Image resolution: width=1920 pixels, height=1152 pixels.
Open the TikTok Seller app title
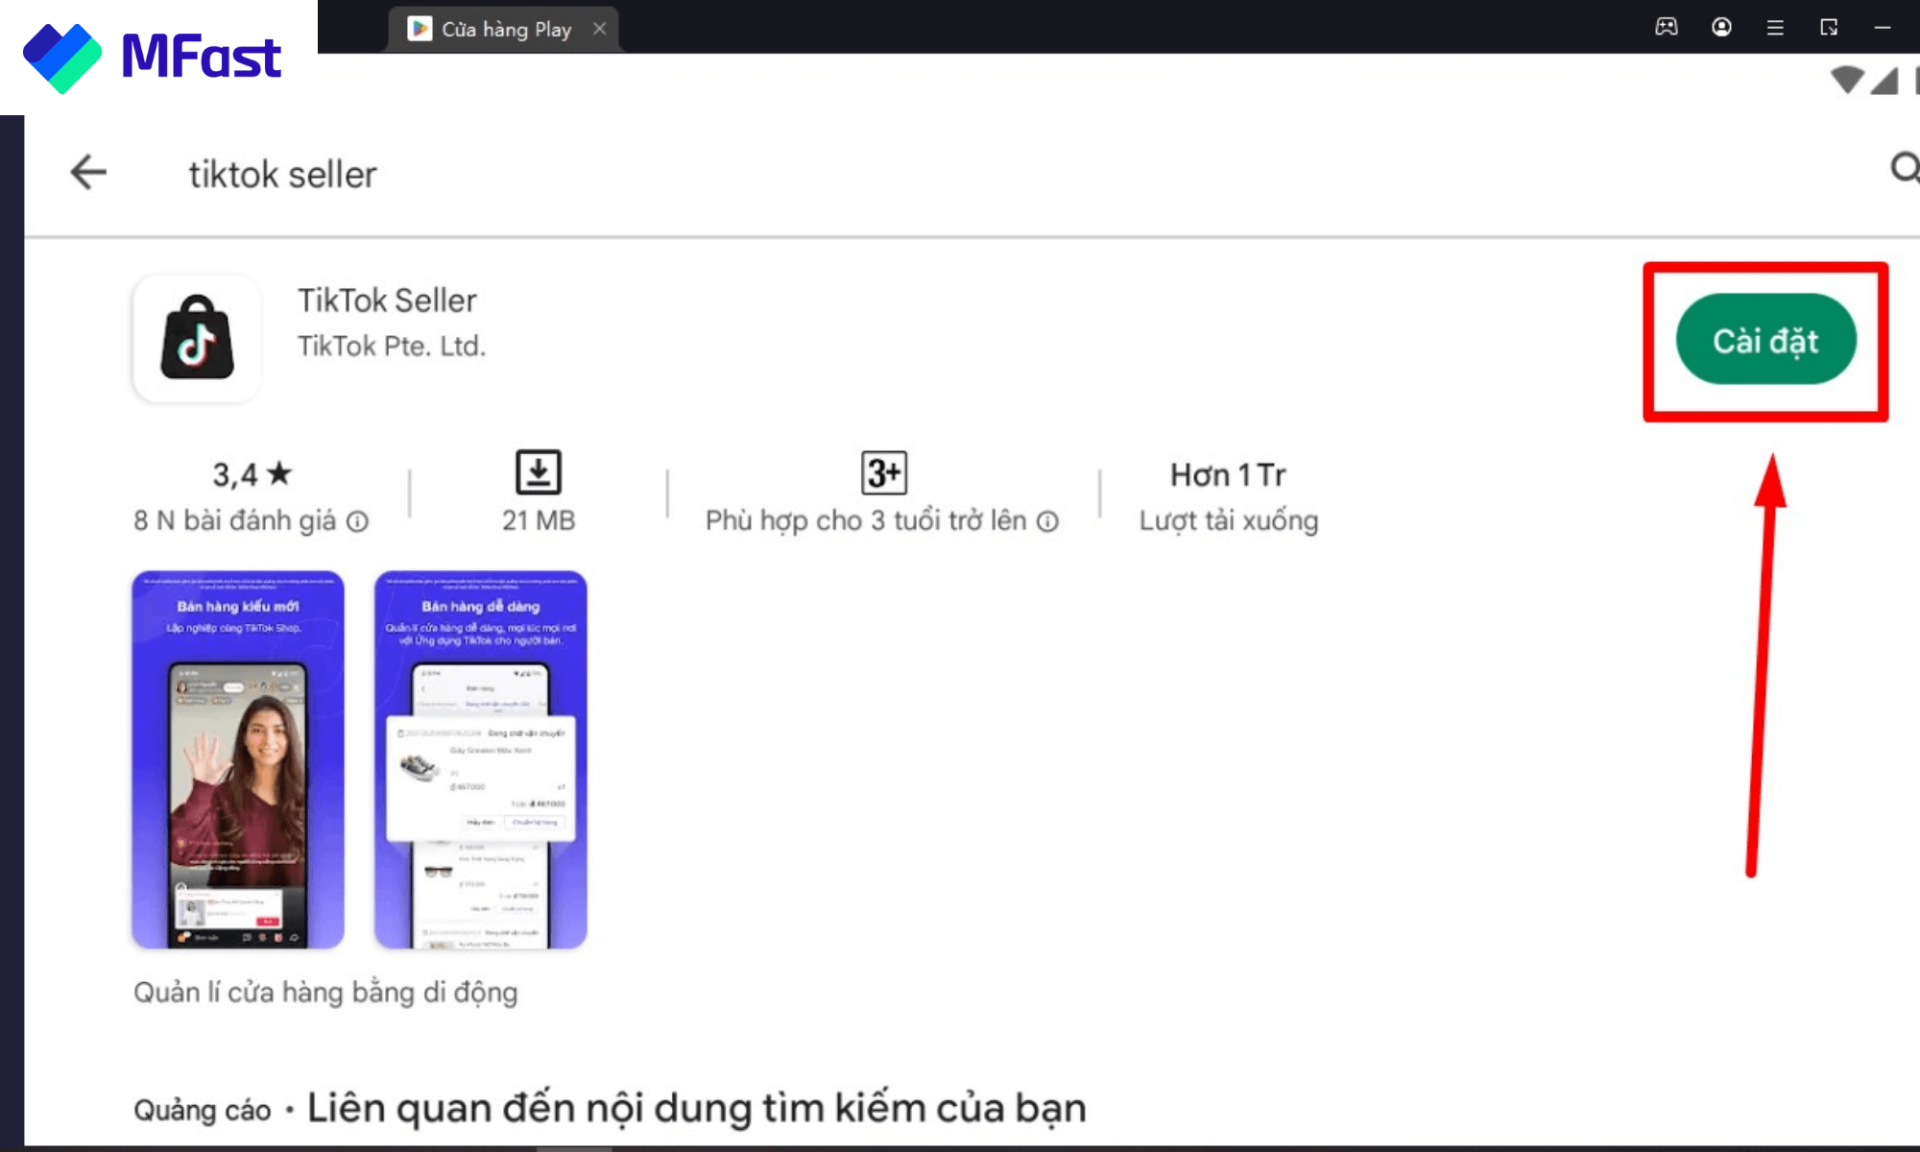[387, 300]
